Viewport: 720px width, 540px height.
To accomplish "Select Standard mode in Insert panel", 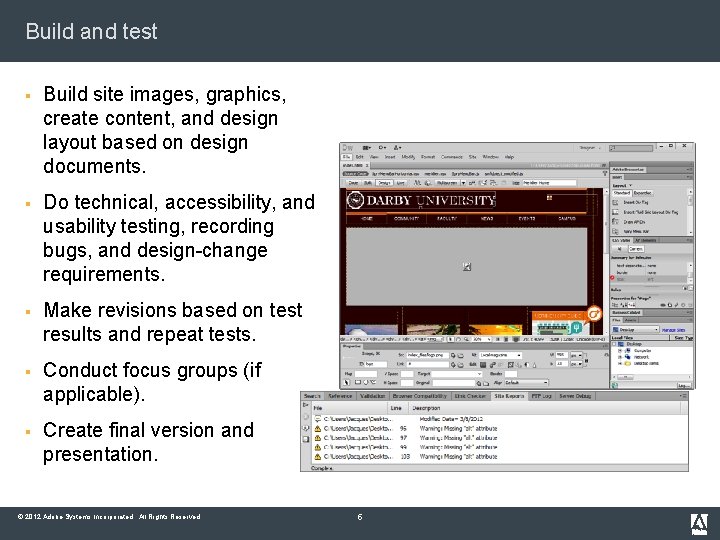I will 622,193.
